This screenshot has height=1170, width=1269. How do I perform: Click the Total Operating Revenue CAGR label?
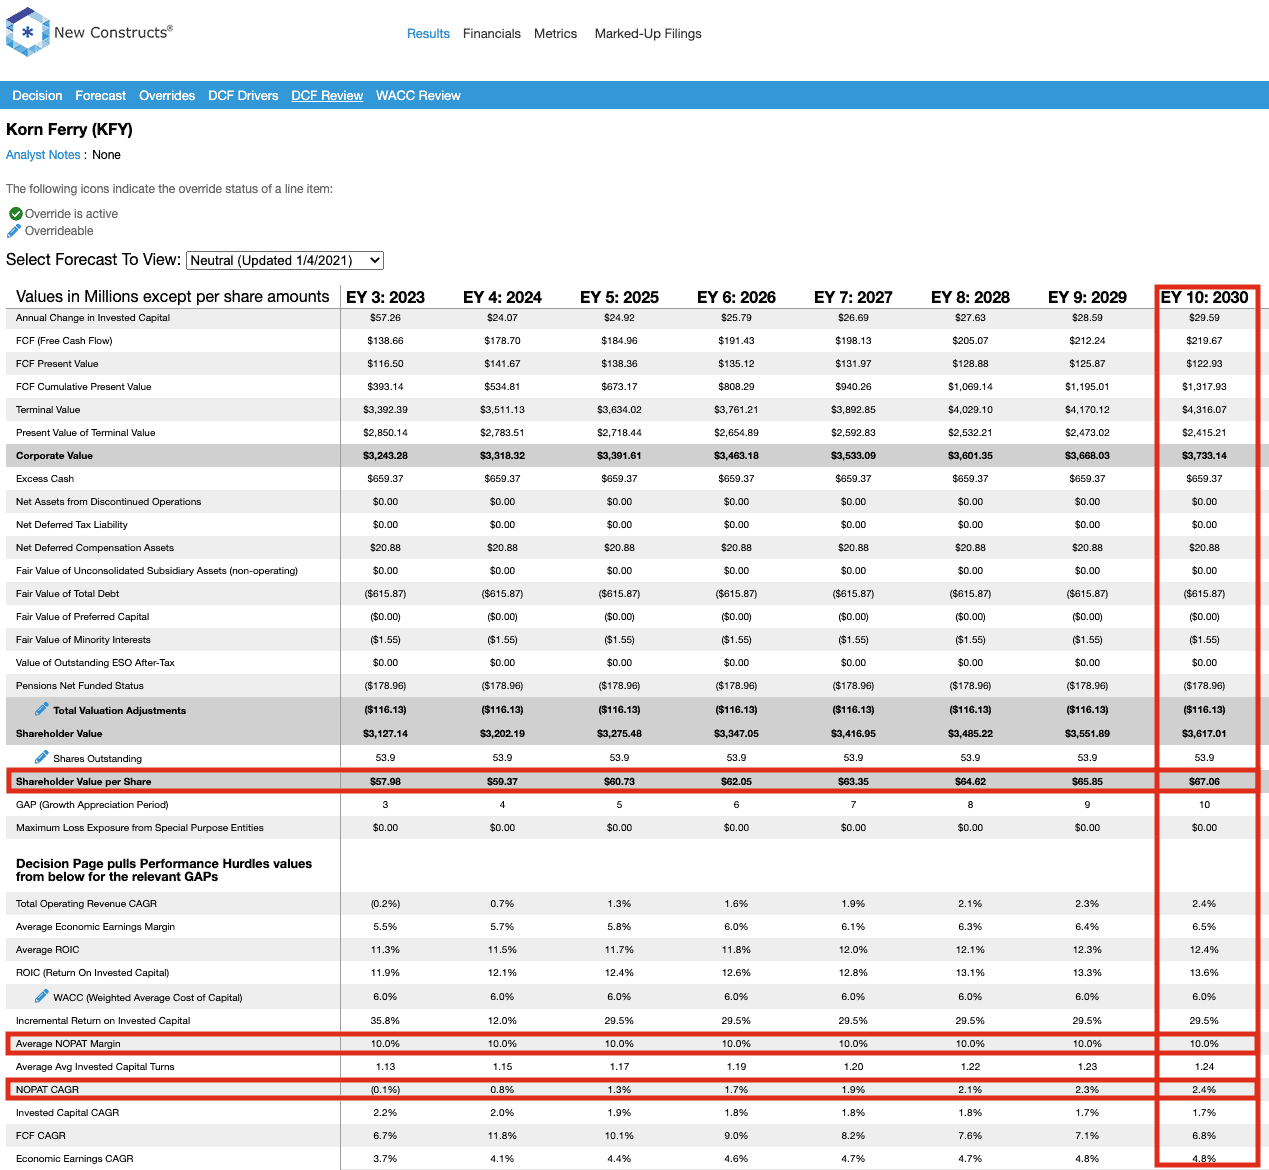86,904
